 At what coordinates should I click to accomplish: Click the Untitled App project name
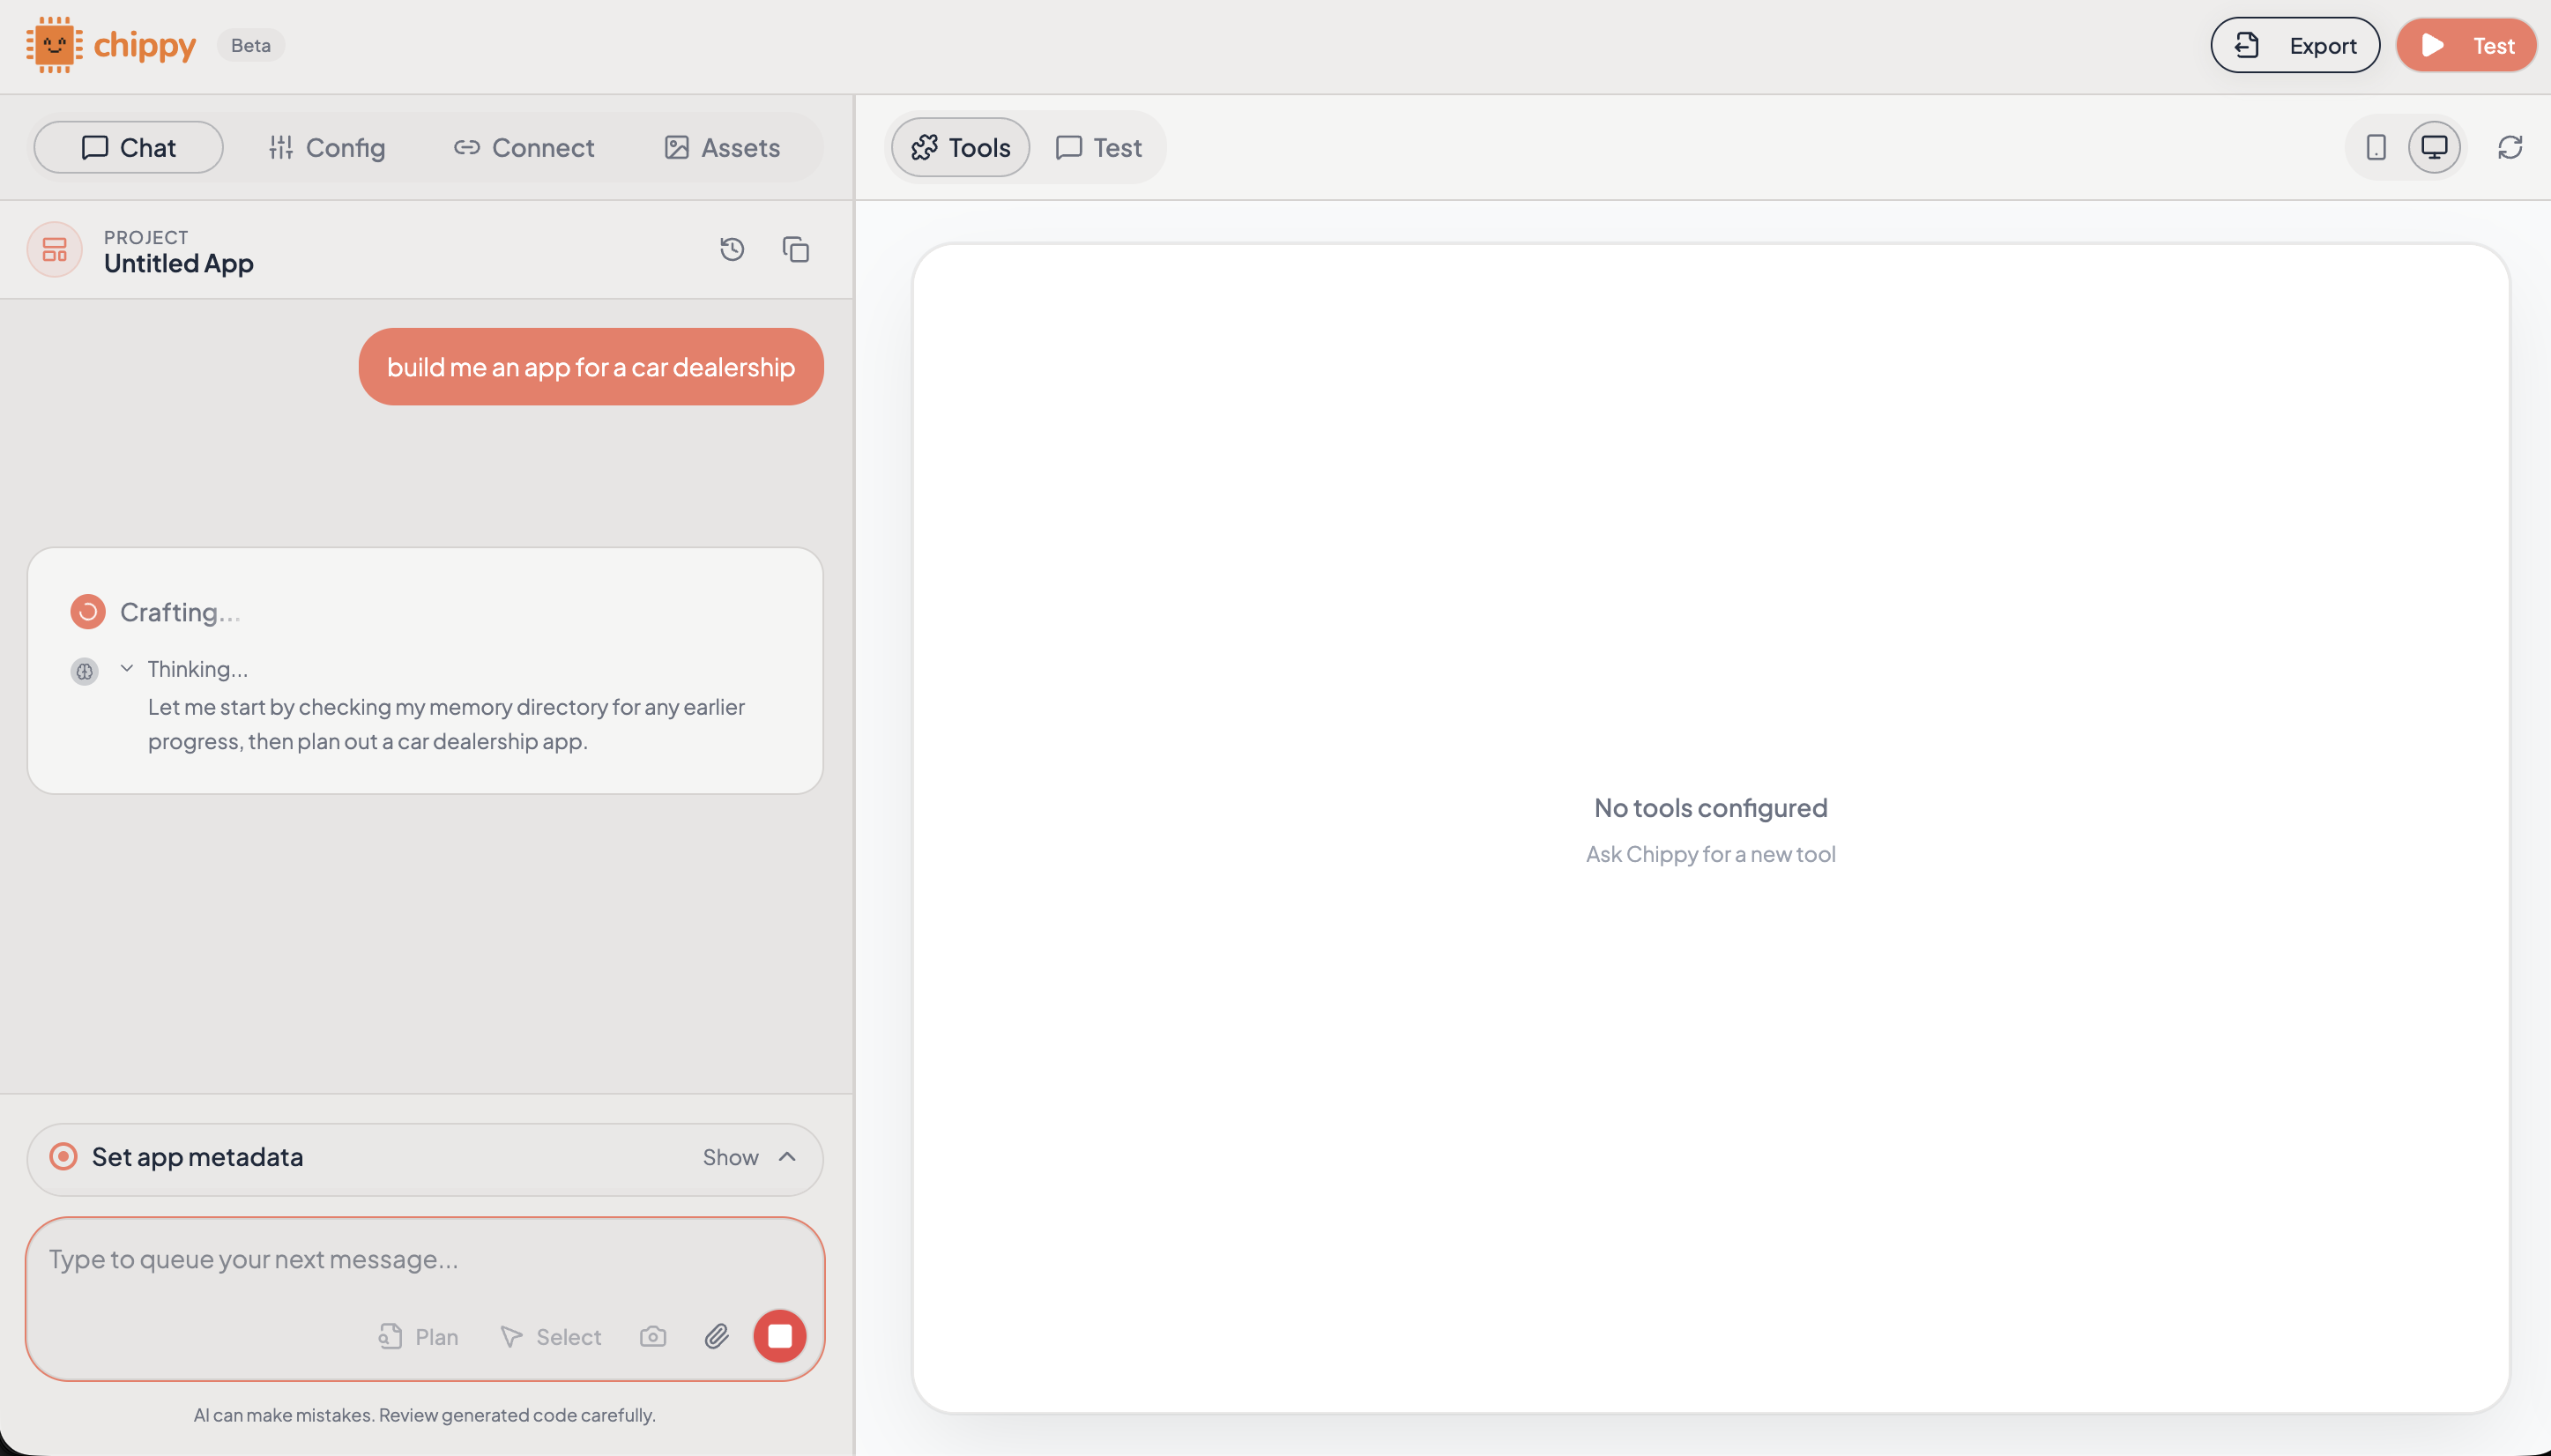[x=179, y=263]
